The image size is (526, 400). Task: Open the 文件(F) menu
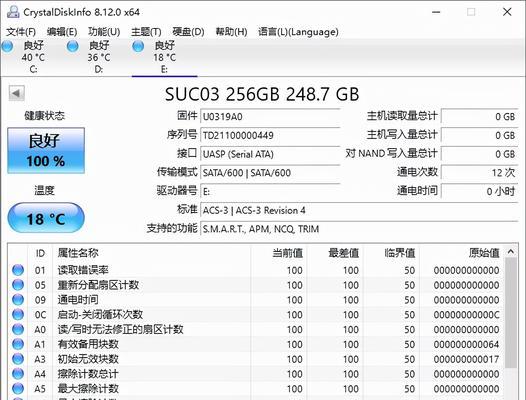point(21,32)
